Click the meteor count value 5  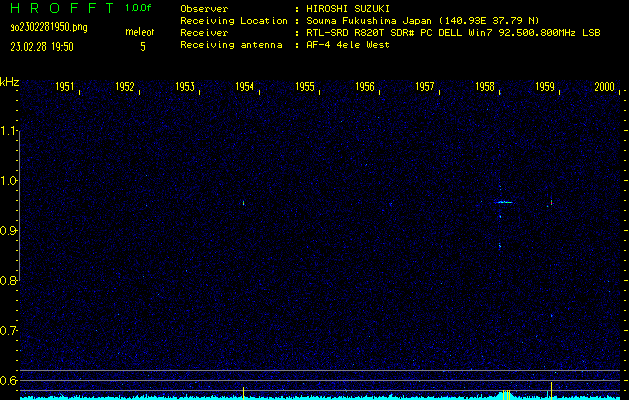143,47
